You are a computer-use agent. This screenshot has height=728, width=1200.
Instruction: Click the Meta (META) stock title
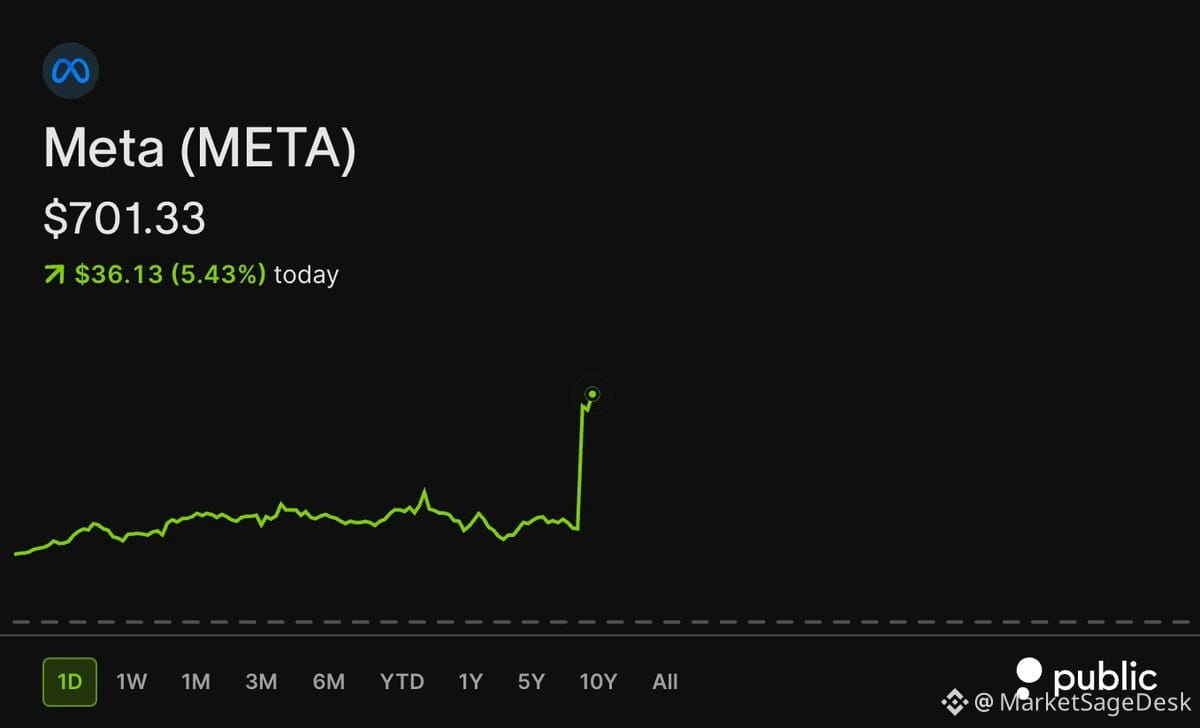tap(200, 150)
